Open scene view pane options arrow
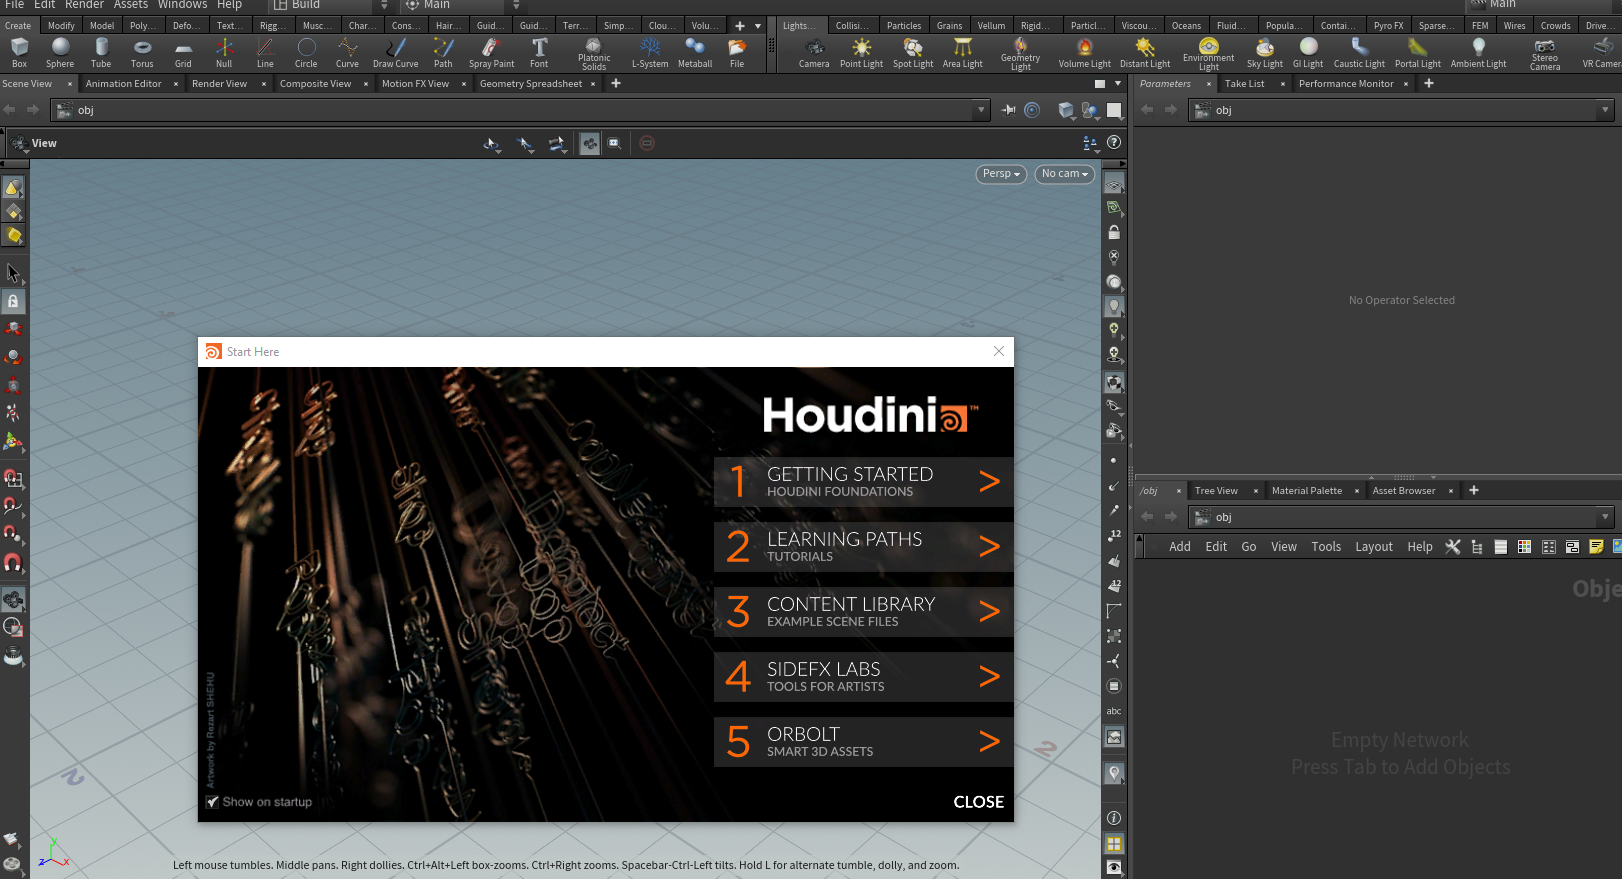 tap(1118, 84)
